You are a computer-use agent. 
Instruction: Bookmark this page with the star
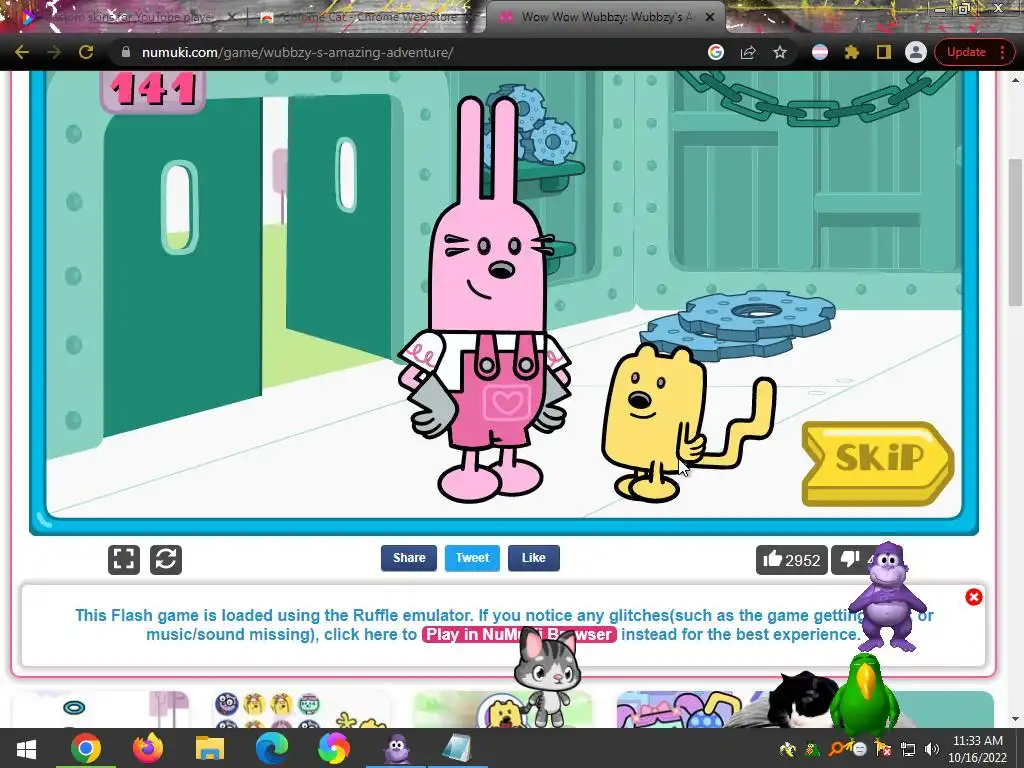tap(780, 52)
